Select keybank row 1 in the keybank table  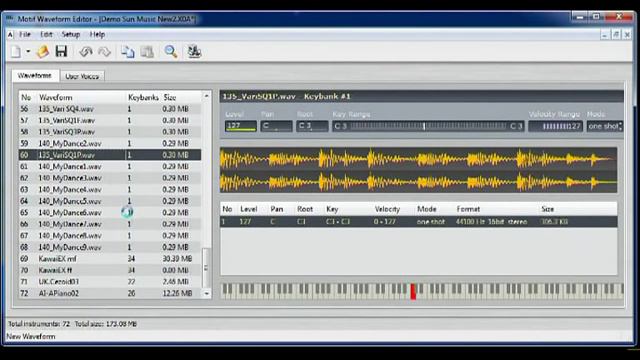click(418, 222)
